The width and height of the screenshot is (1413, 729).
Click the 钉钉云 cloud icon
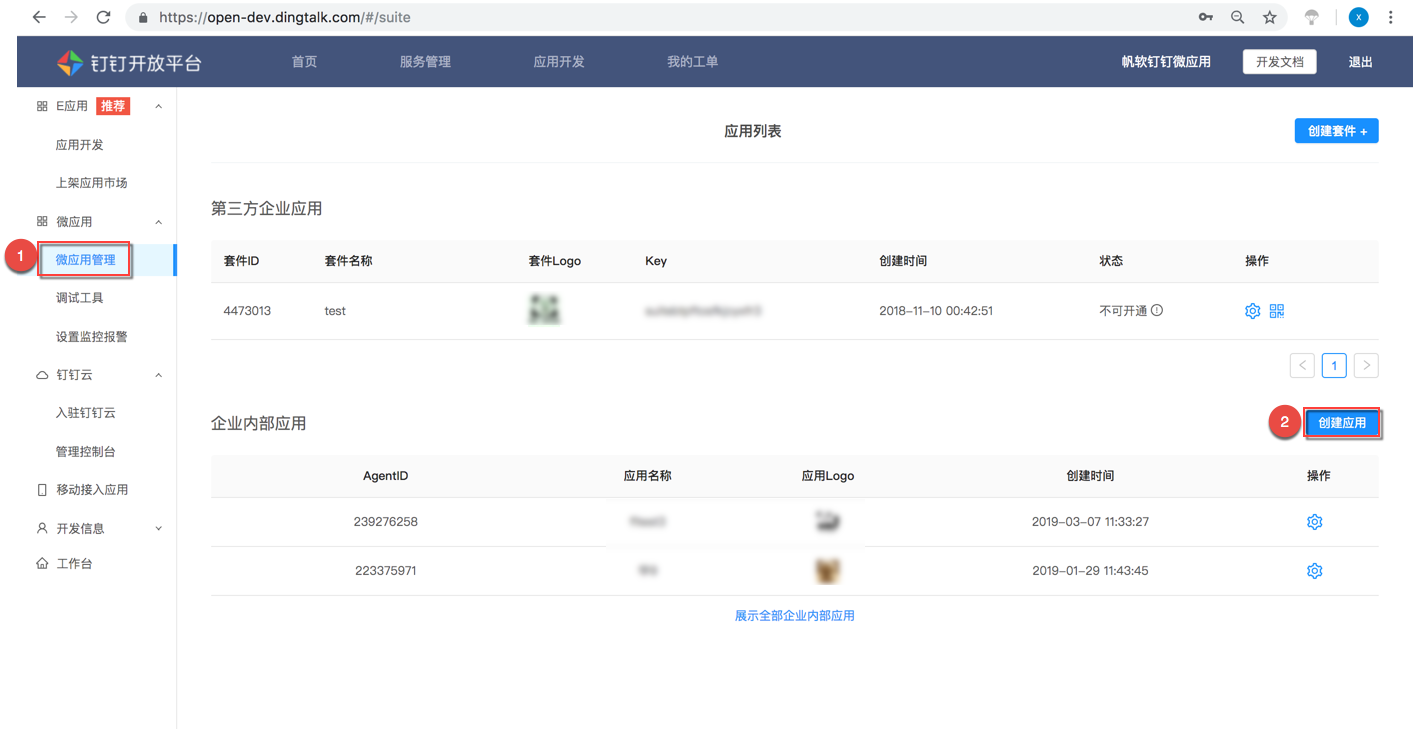point(42,375)
